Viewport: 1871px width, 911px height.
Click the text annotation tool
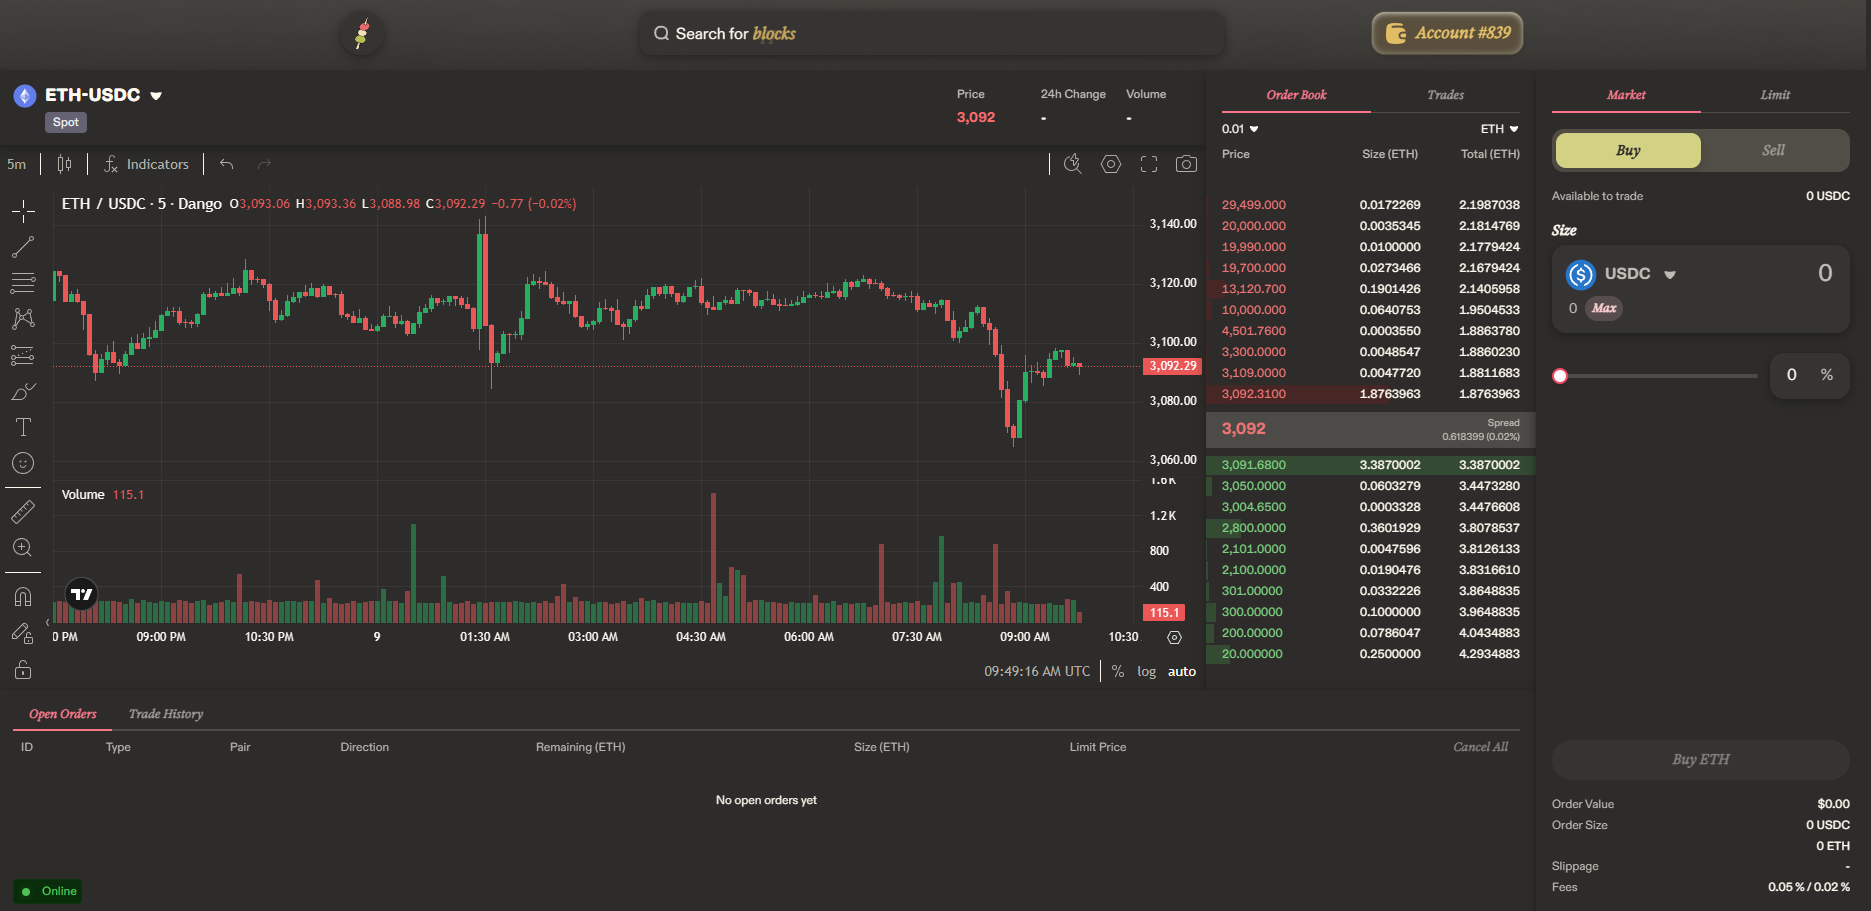tap(23, 427)
